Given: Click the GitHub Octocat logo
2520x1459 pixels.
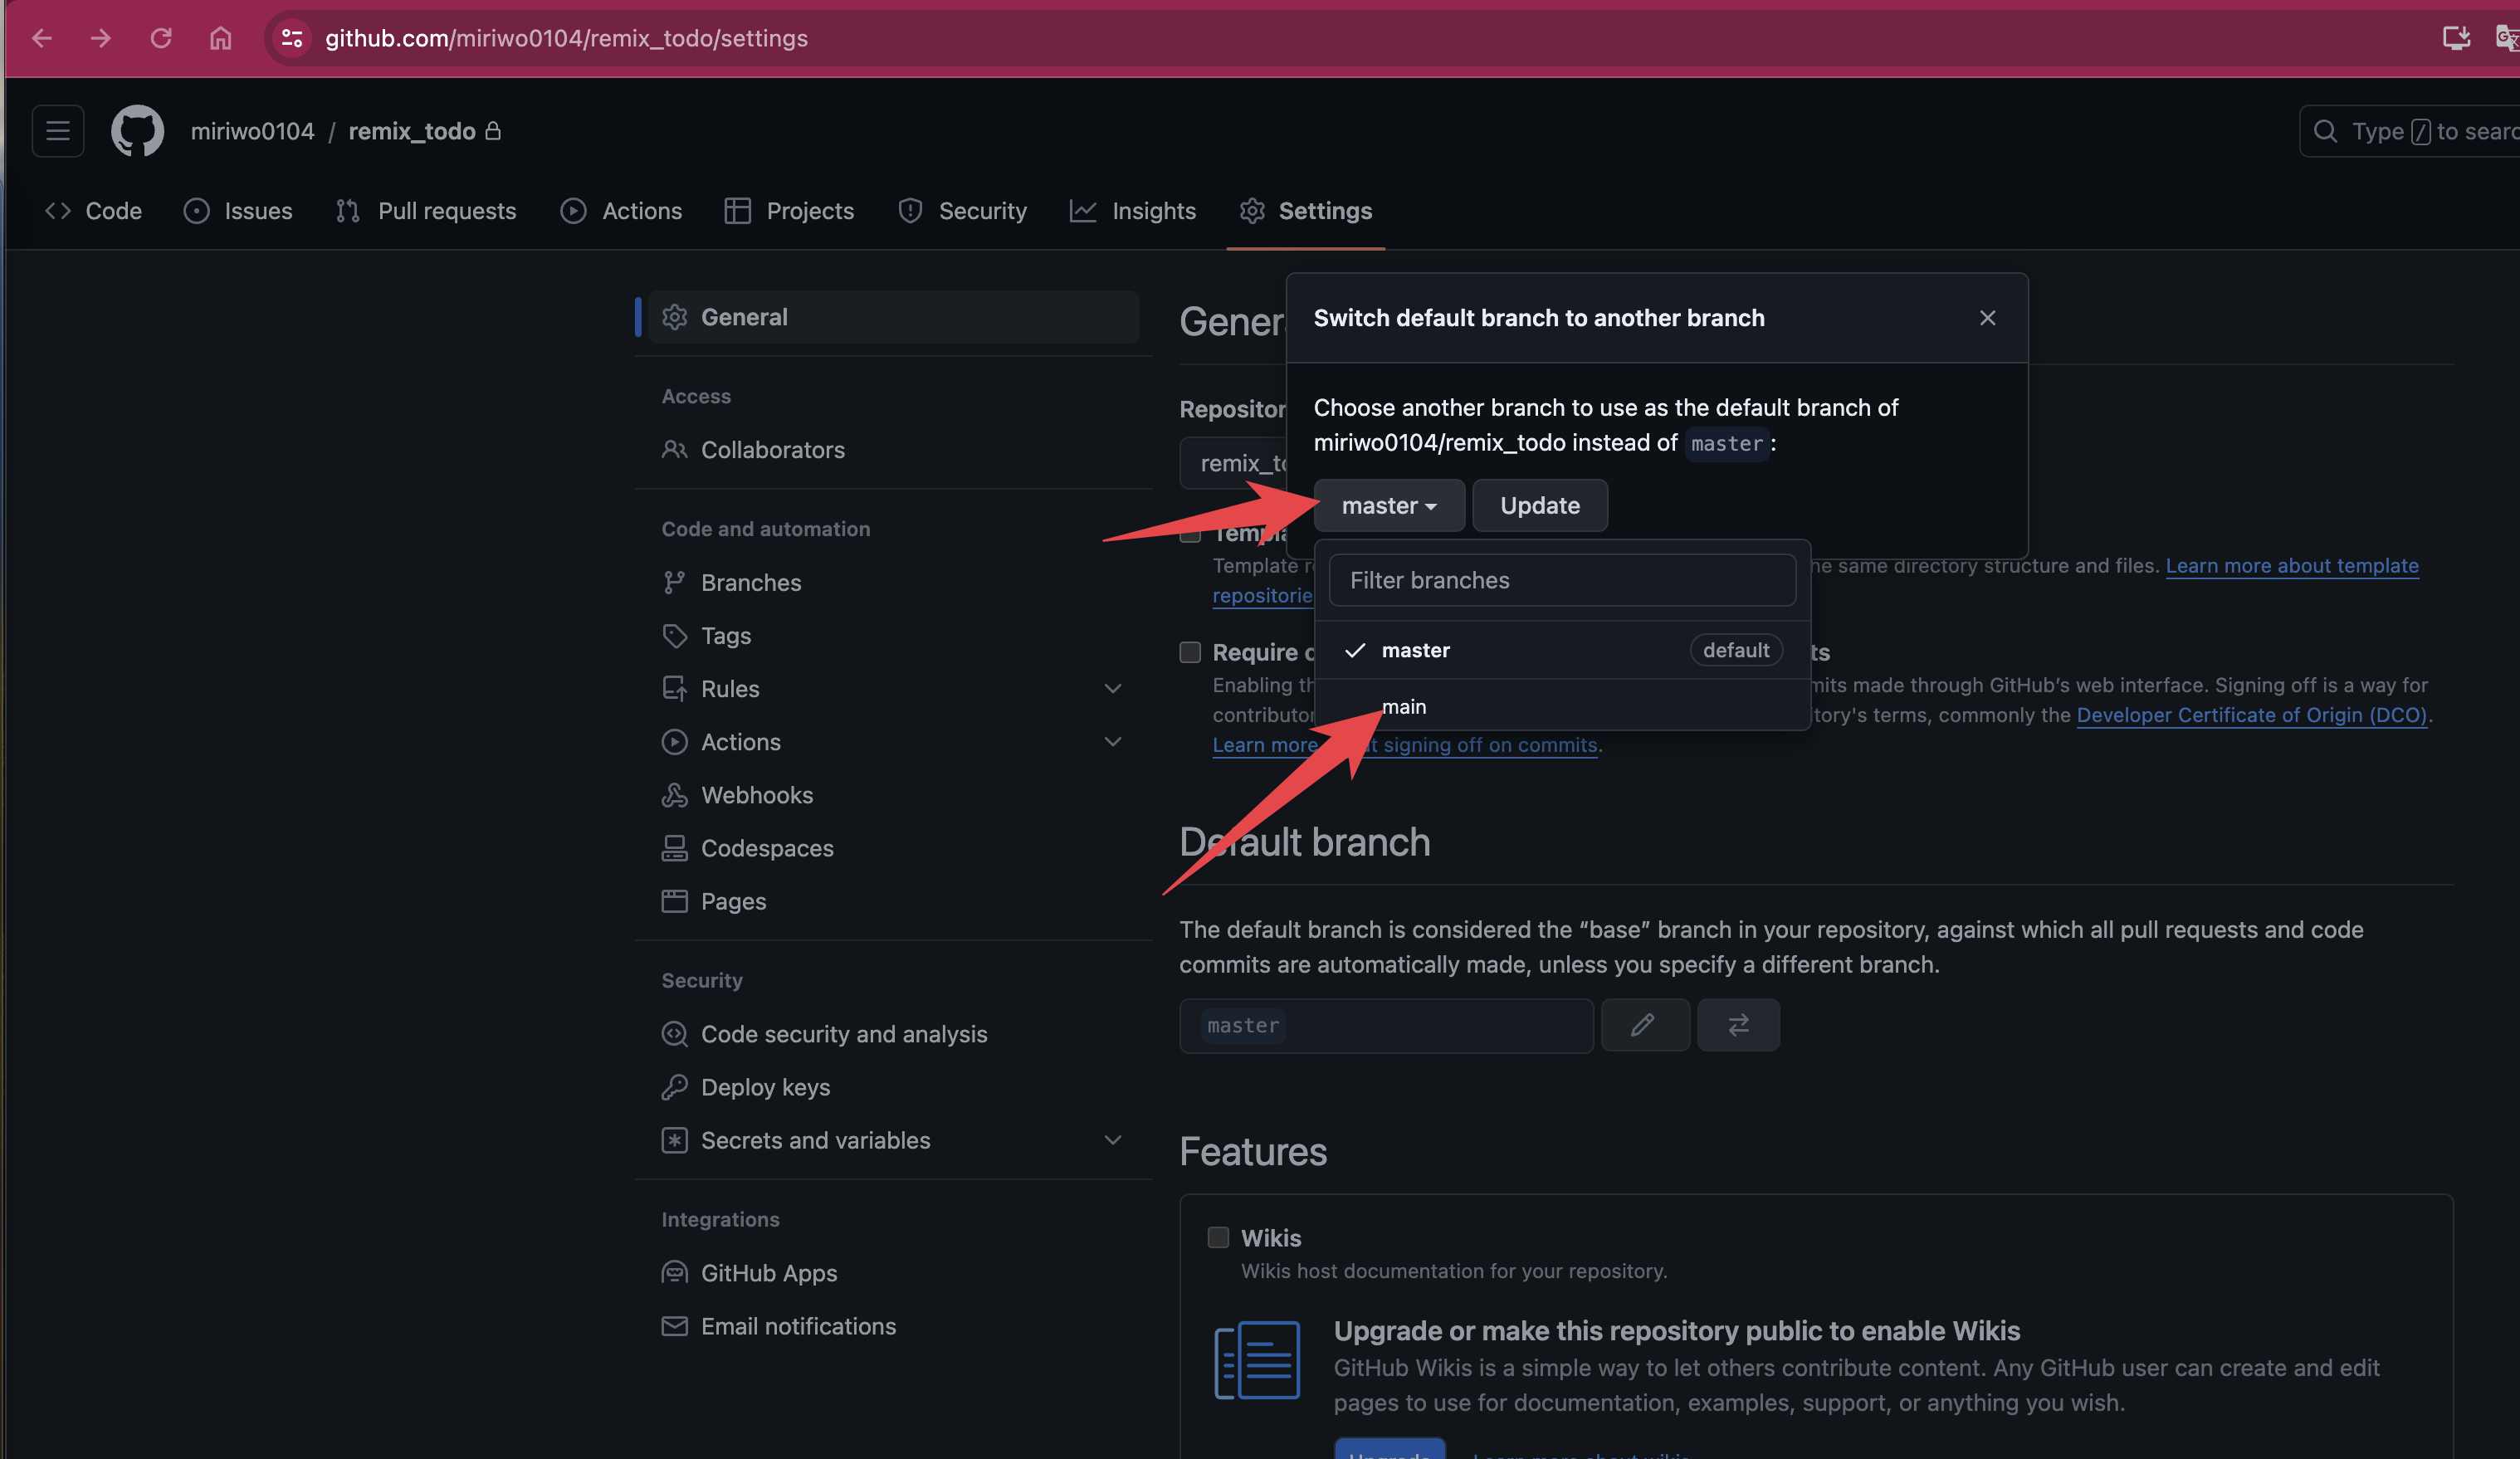Looking at the screenshot, I should [137, 131].
